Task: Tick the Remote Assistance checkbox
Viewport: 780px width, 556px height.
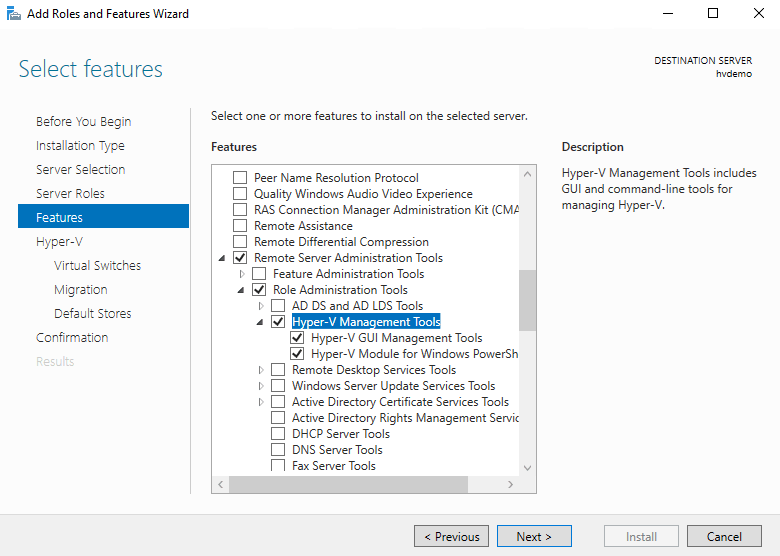Action: pyautogui.click(x=240, y=226)
